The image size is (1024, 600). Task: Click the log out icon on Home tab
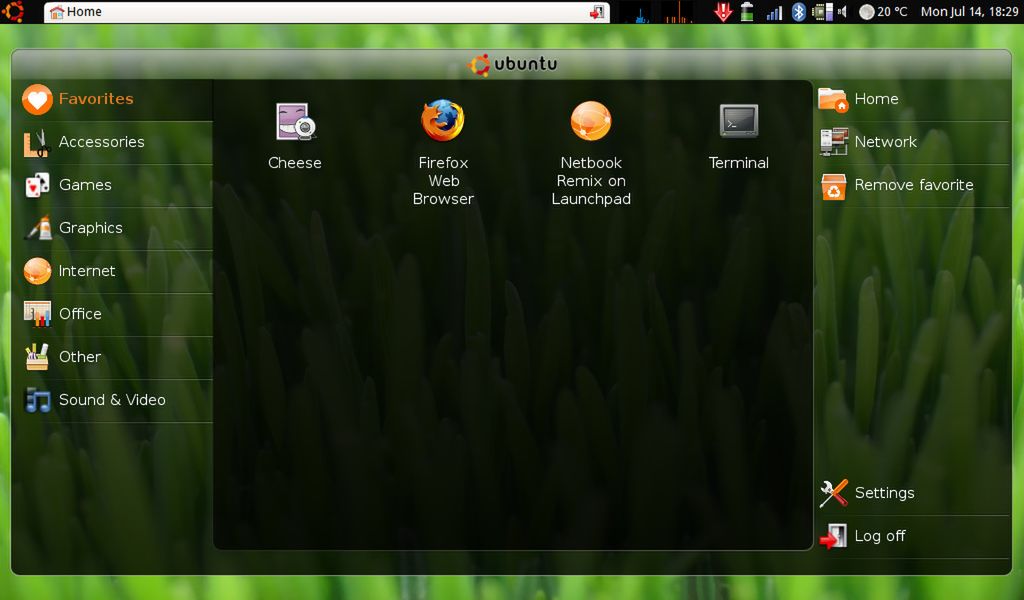597,12
